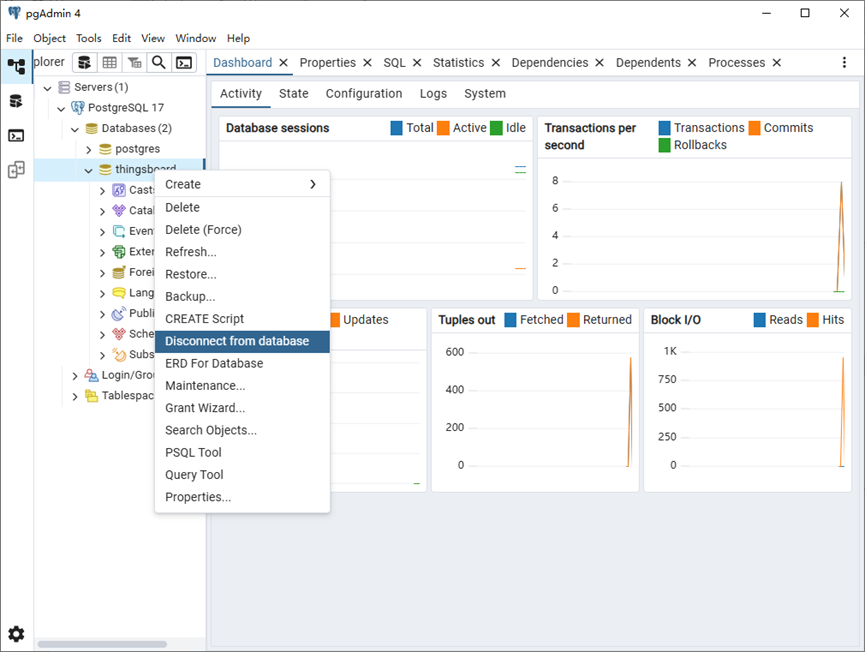865x652 pixels.
Task: Open the Logs dashboard sub-tab
Action: (433, 93)
